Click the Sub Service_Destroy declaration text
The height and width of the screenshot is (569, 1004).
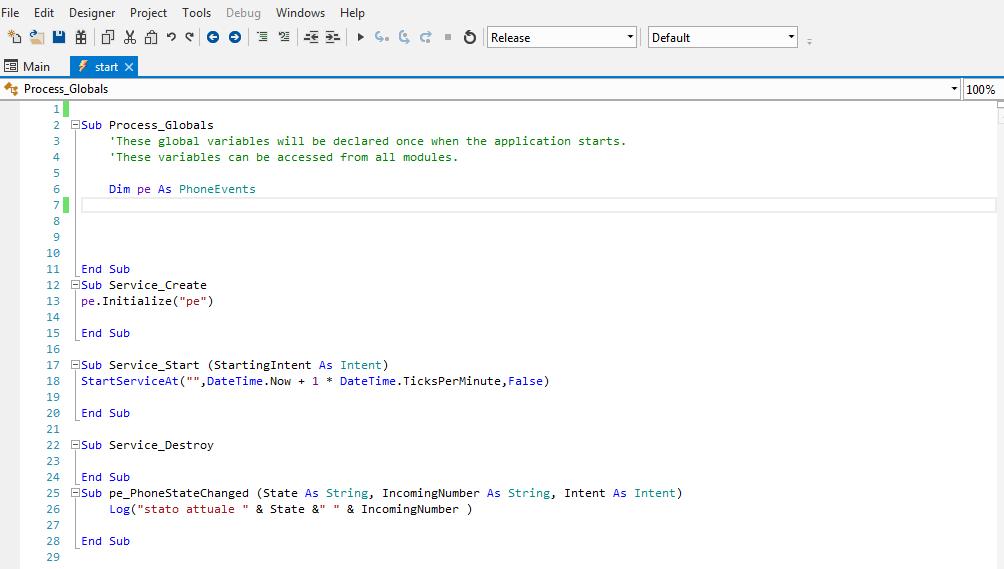click(147, 445)
